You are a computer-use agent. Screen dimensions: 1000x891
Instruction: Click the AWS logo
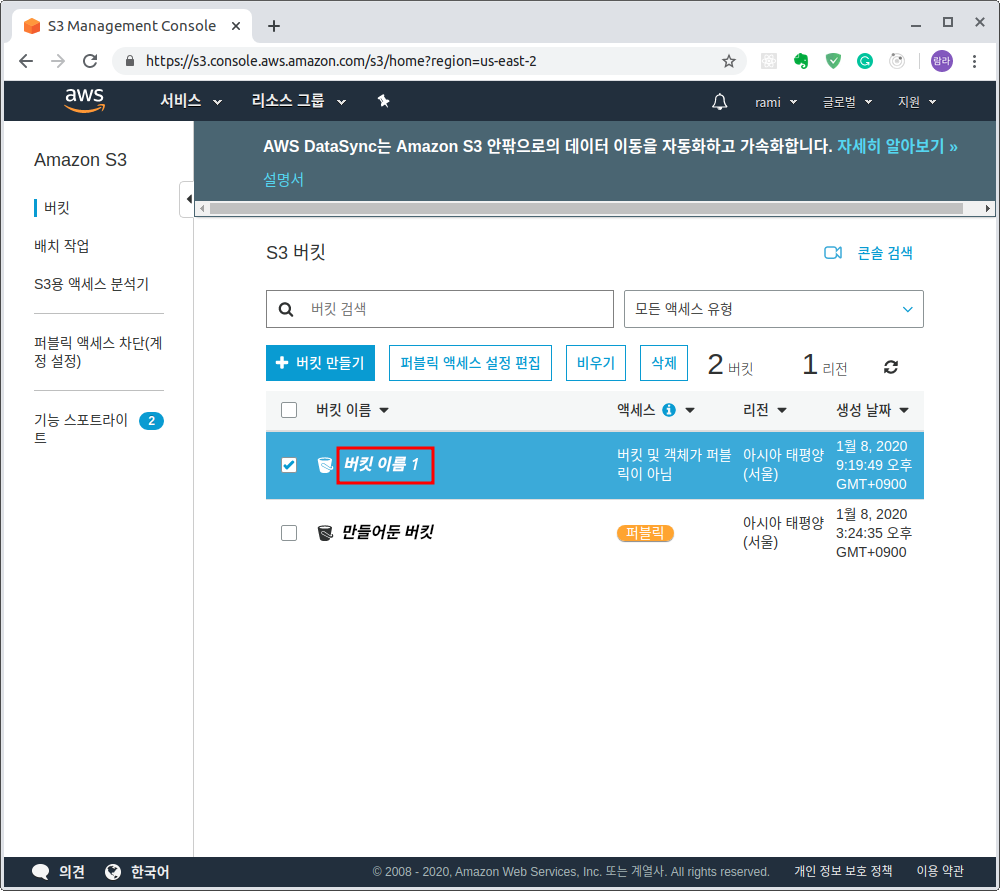point(84,100)
